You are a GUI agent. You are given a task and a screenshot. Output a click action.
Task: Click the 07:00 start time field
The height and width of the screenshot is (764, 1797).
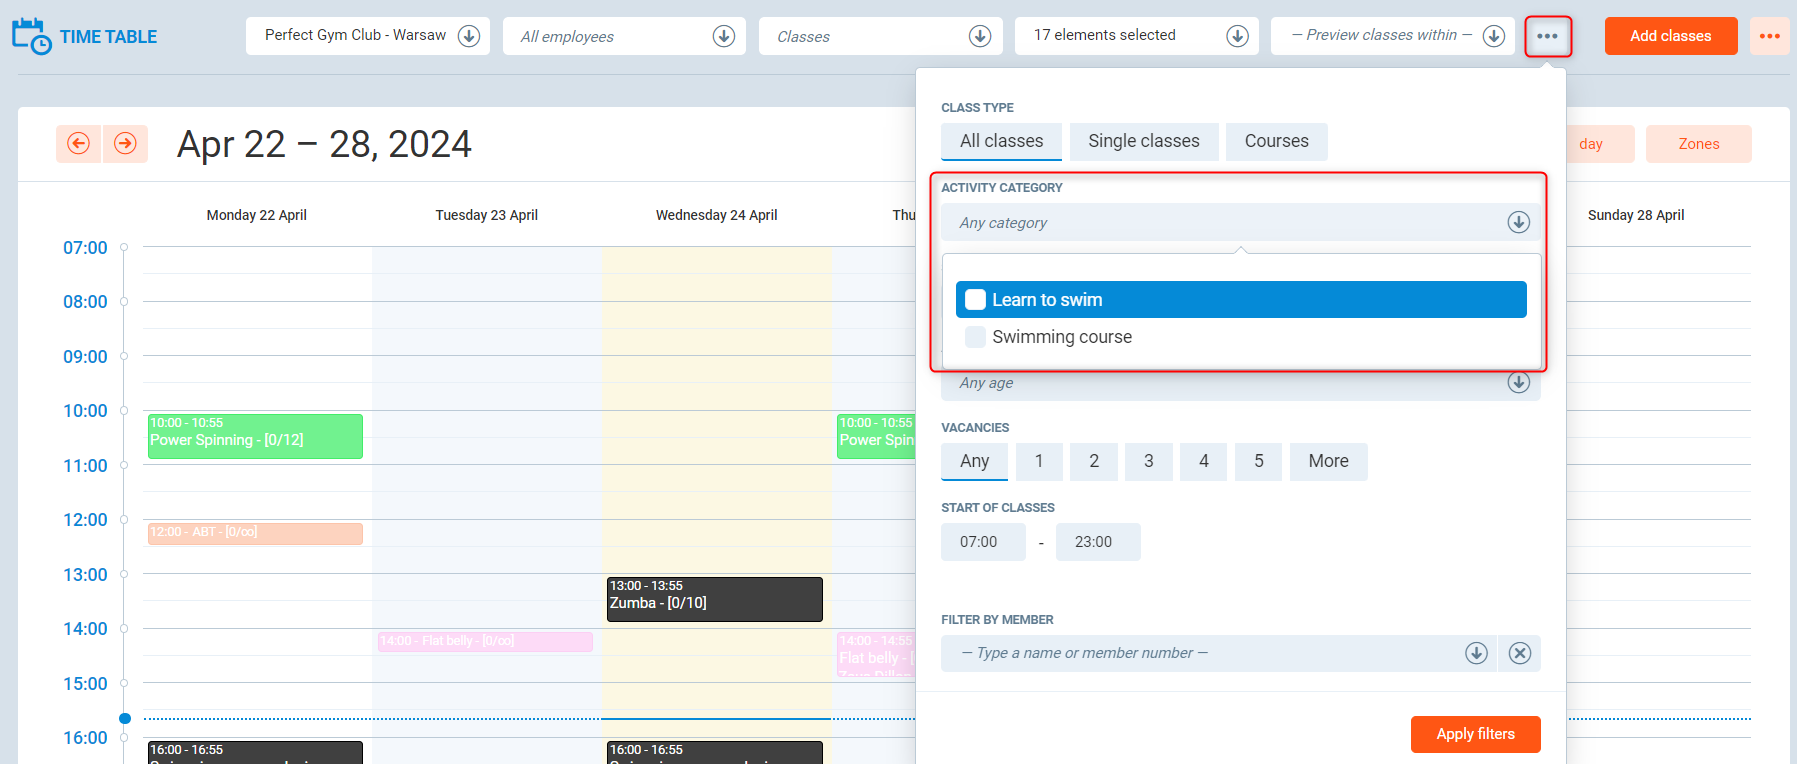pos(982,542)
